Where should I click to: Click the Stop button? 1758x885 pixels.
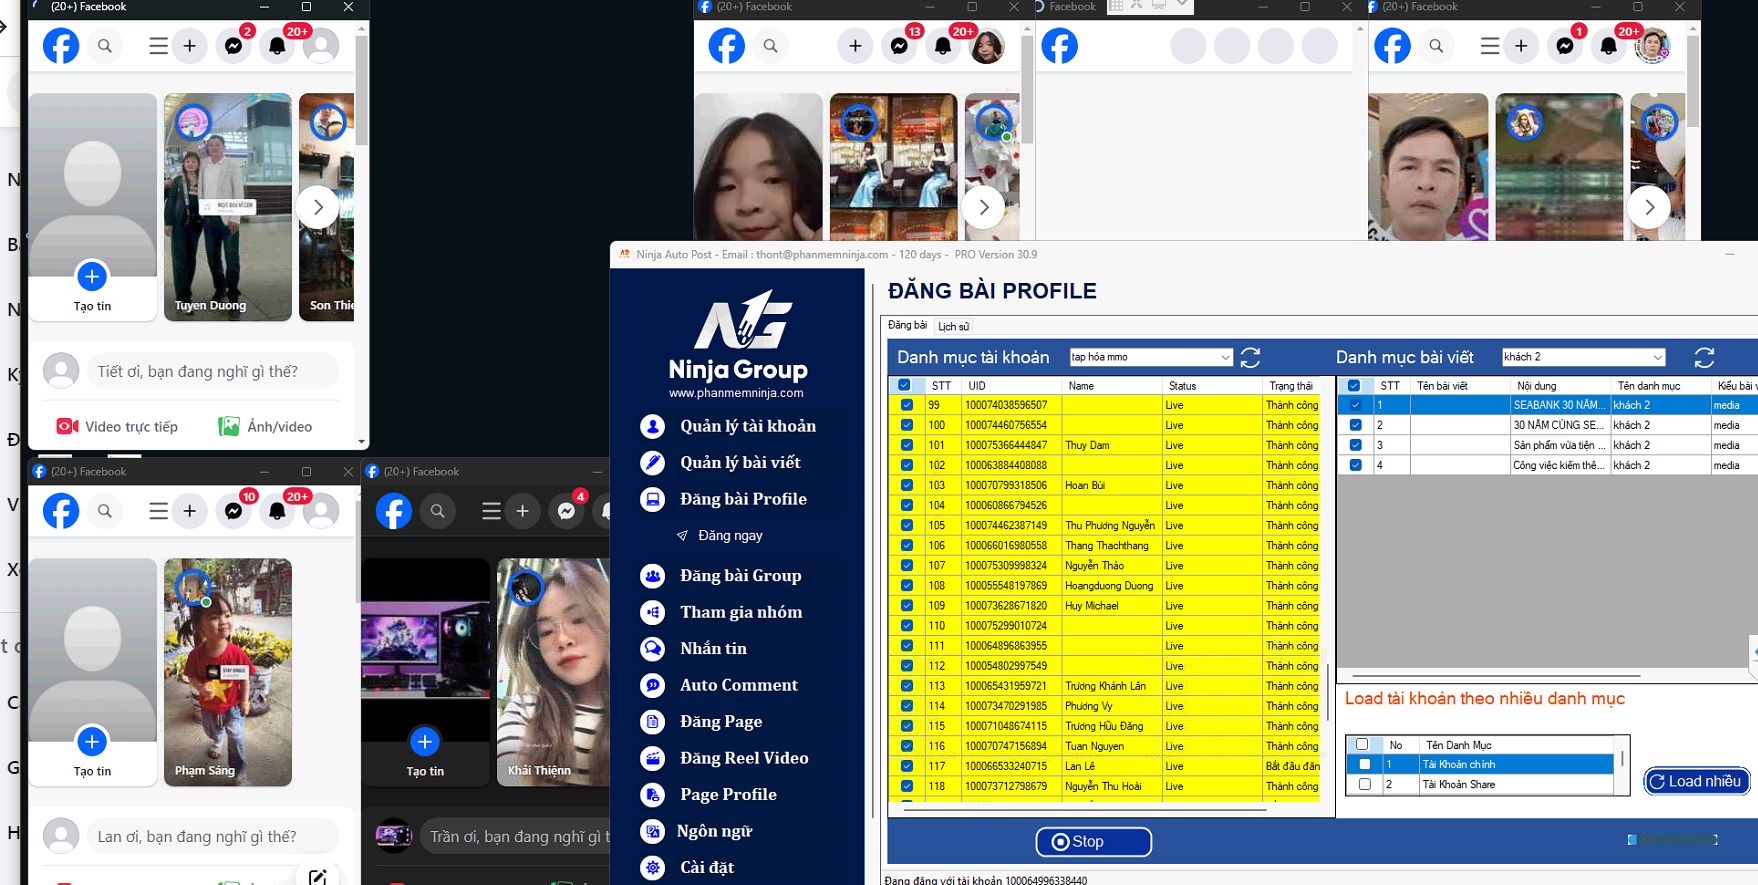[x=1093, y=842]
